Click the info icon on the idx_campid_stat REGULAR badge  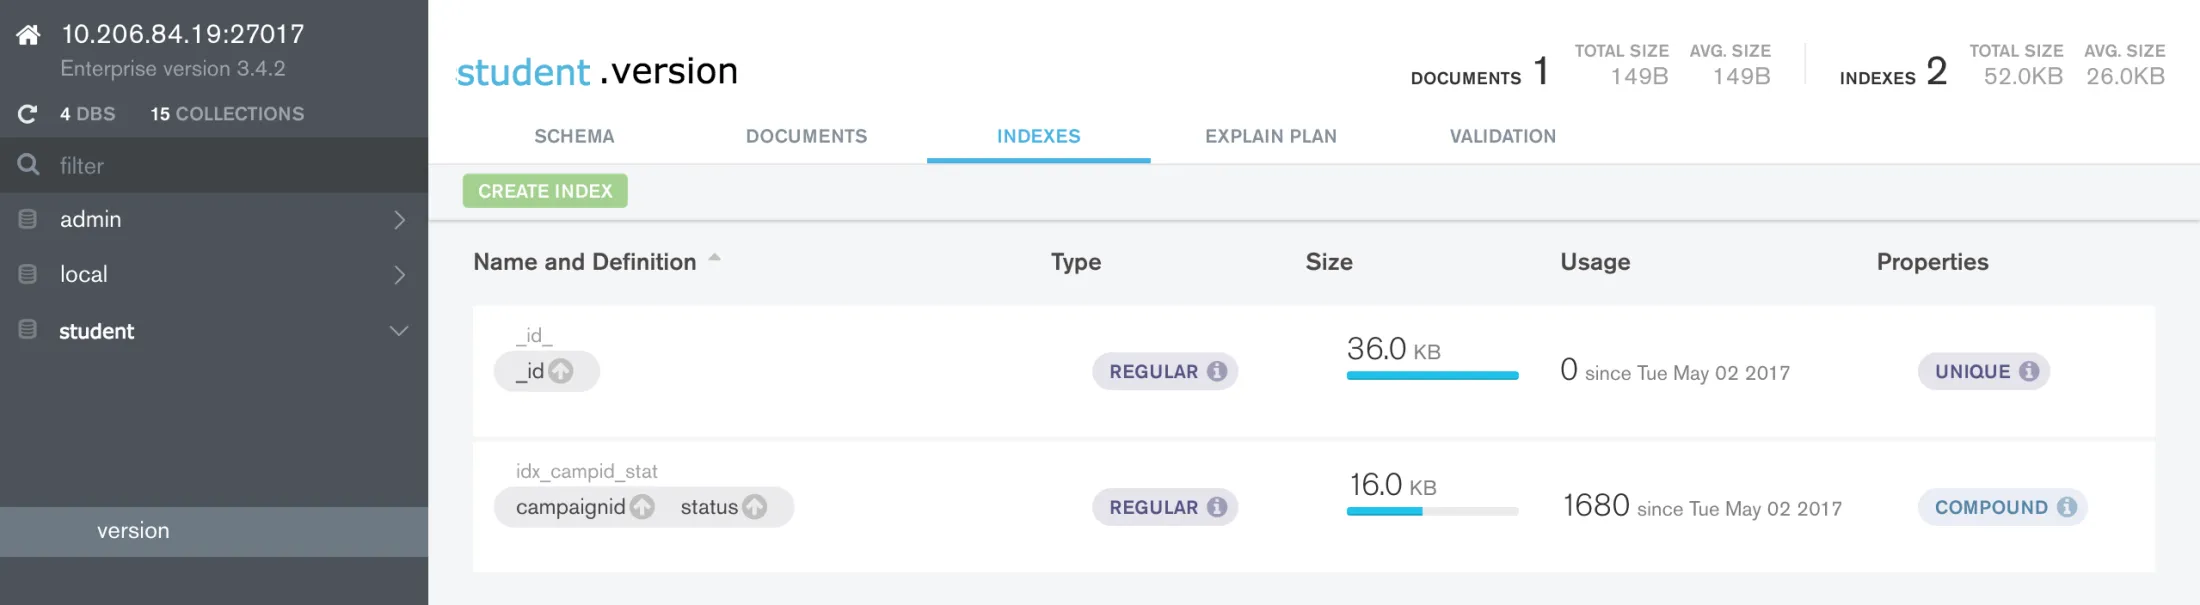tap(1216, 507)
